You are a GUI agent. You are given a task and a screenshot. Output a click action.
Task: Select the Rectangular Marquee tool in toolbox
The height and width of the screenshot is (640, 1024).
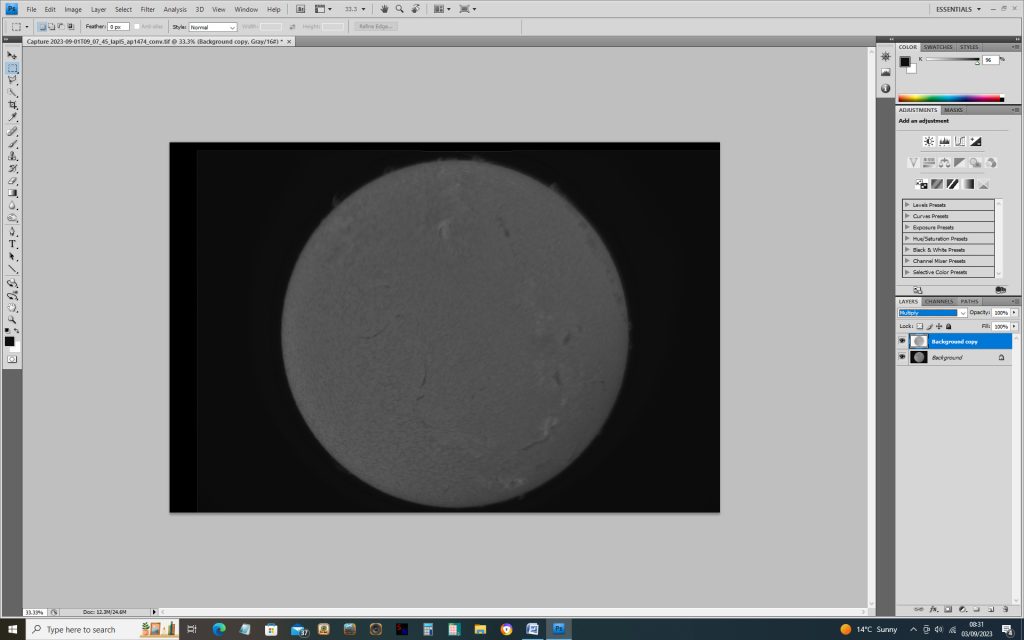[12, 68]
